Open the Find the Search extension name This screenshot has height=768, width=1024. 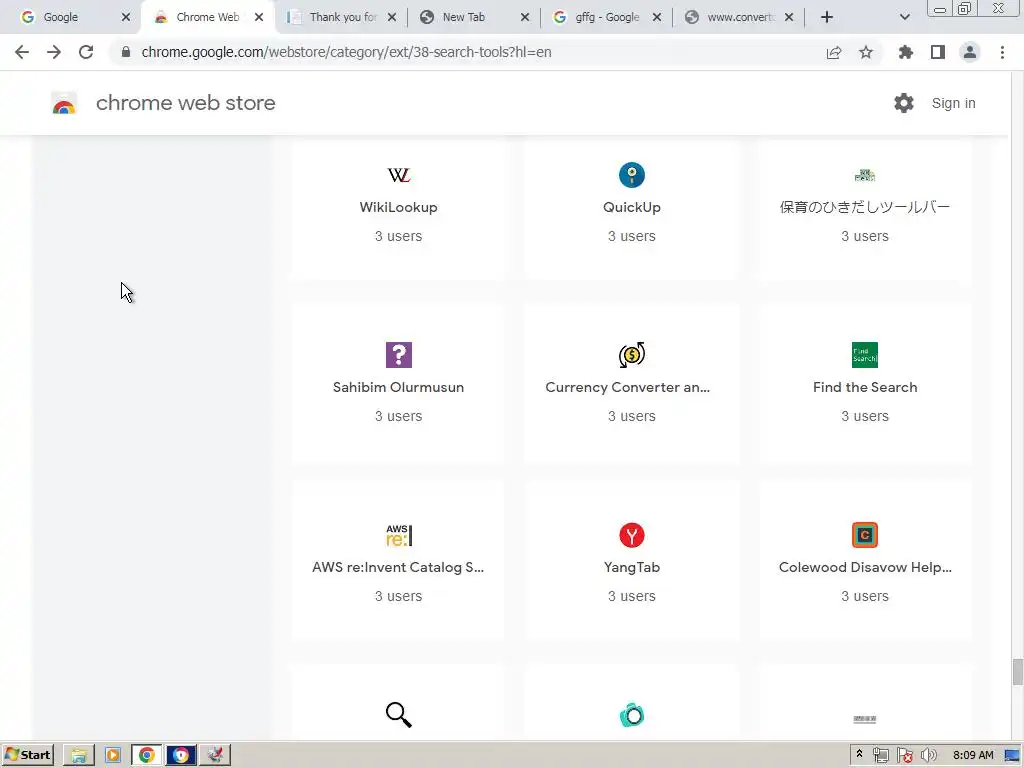(x=865, y=387)
